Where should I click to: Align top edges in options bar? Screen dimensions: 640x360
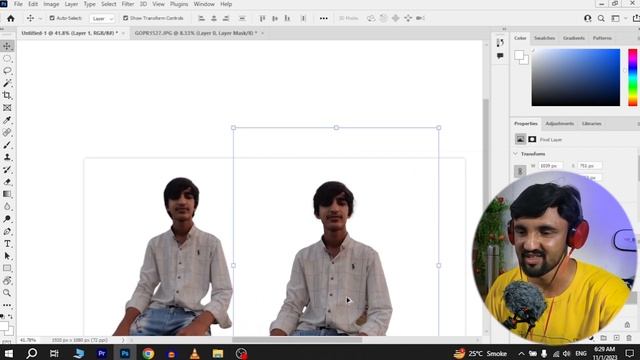tap(262, 18)
